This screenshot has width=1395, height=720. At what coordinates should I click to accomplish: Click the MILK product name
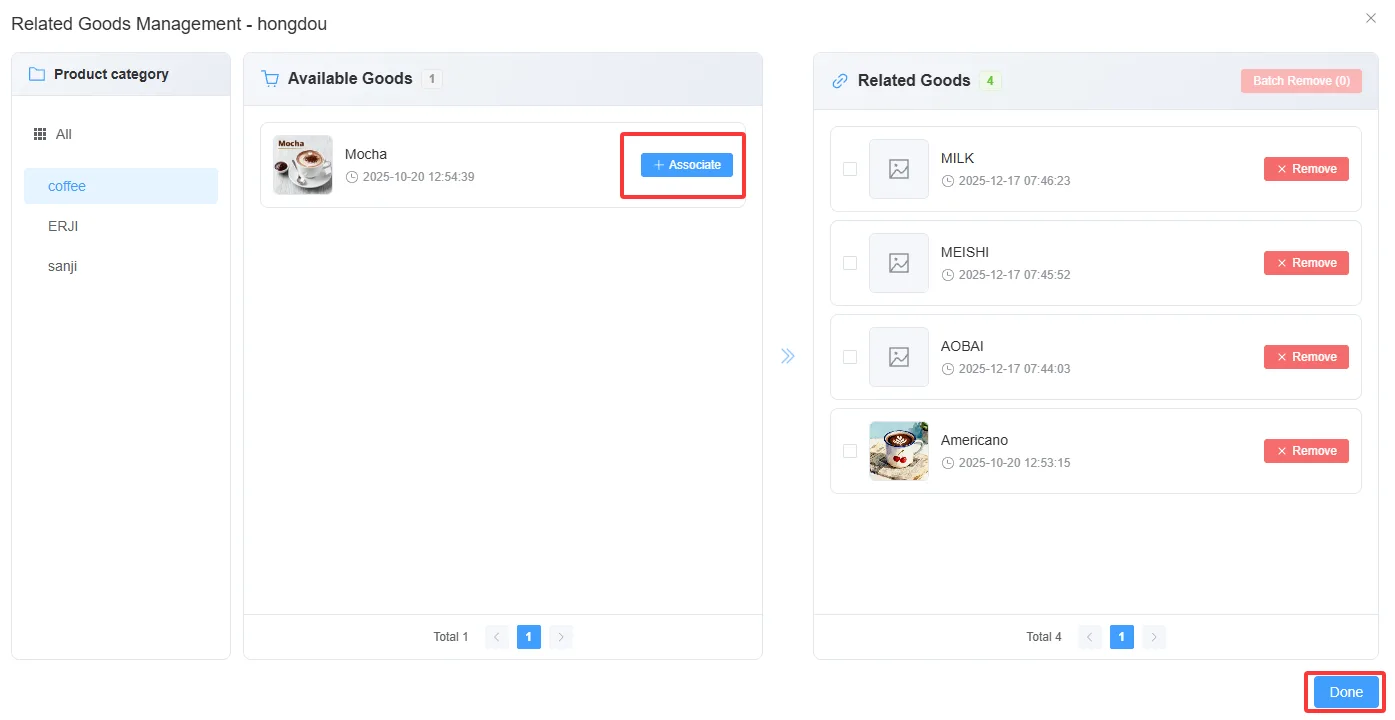click(x=958, y=158)
